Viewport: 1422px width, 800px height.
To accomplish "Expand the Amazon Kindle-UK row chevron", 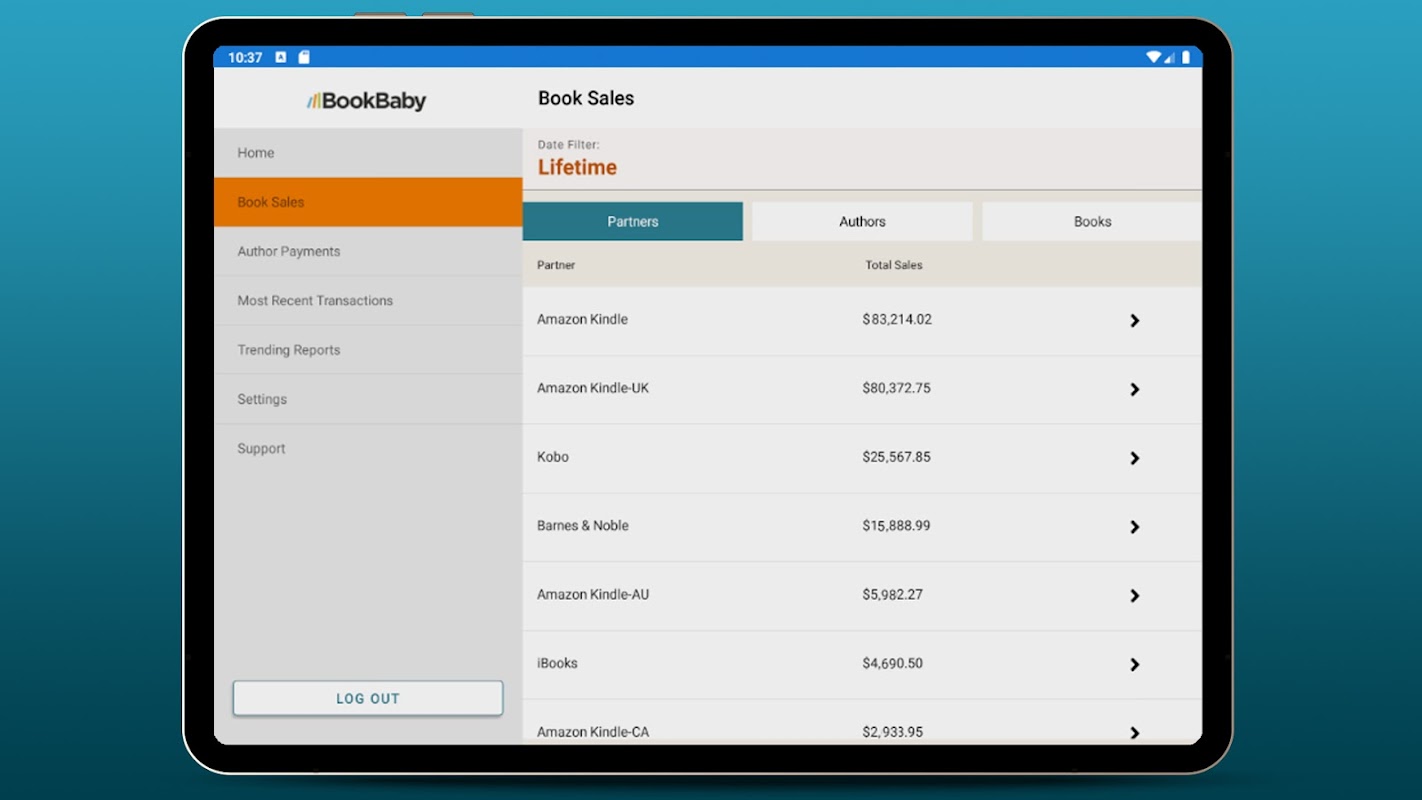I will point(1134,389).
